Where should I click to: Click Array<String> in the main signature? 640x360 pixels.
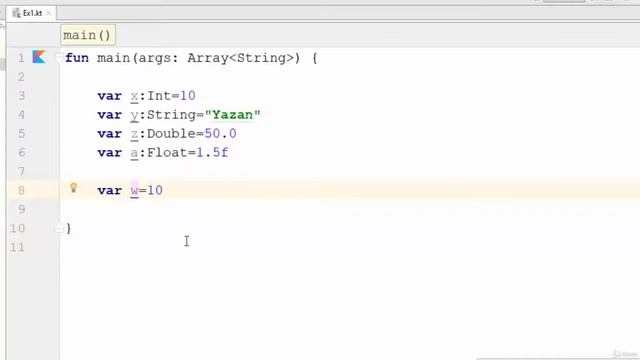coord(240,58)
